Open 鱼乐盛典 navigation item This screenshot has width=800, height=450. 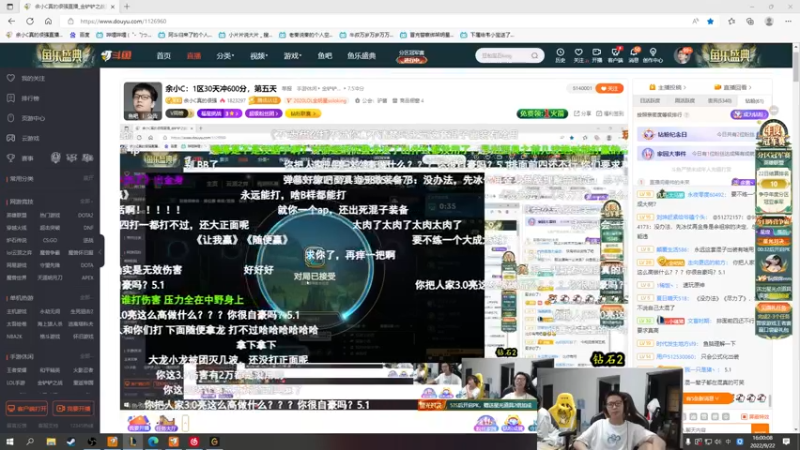[361, 56]
